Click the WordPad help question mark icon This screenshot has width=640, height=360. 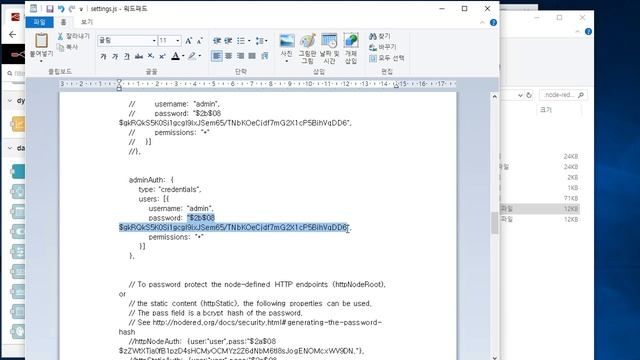pos(493,23)
